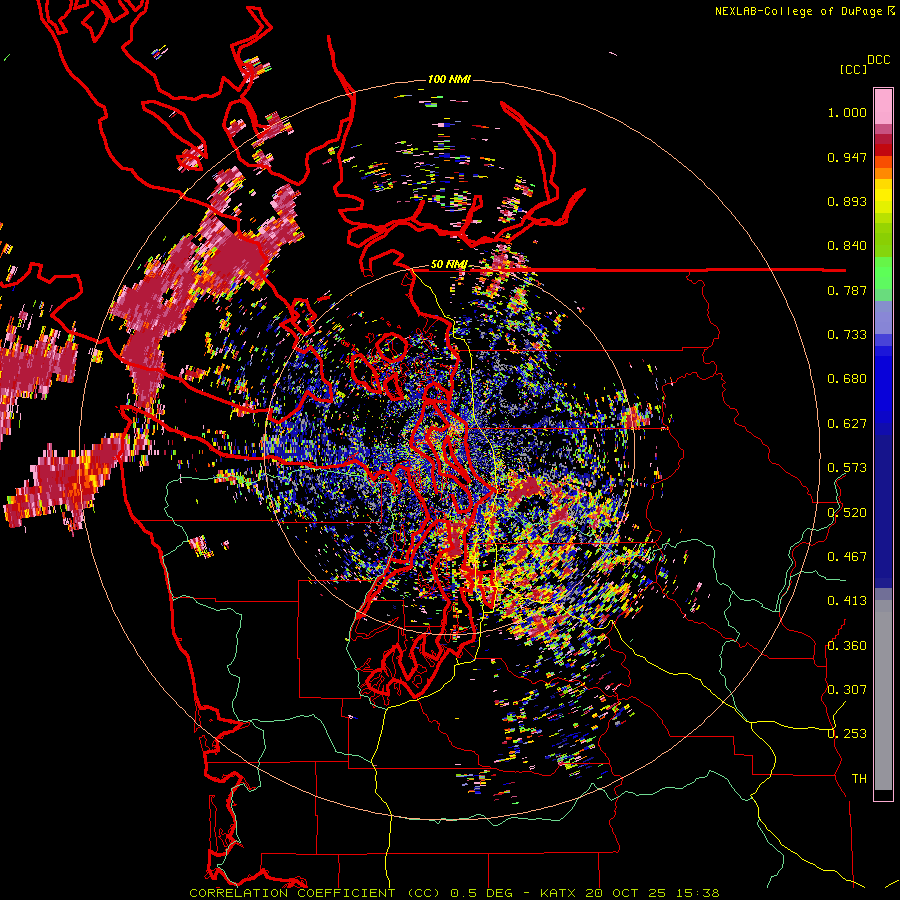The width and height of the screenshot is (900, 900).
Task: Select the 0.947 scale value
Action: tap(847, 157)
